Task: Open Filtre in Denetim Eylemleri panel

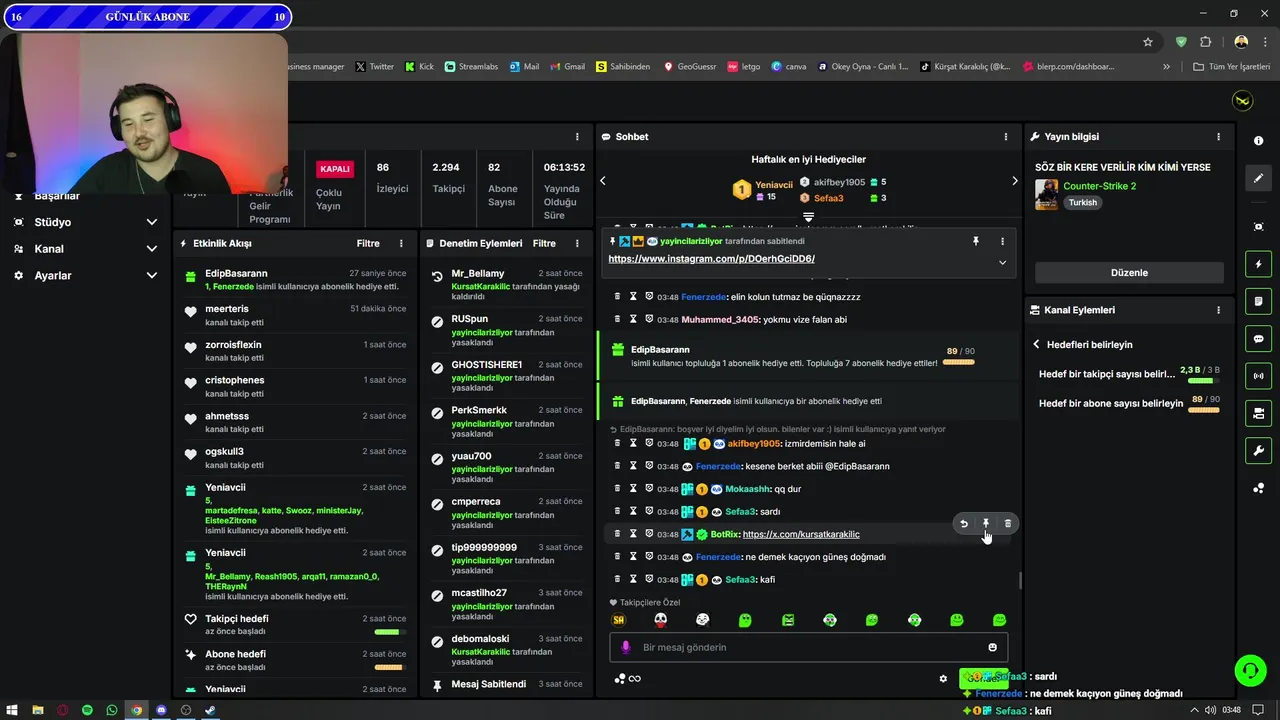Action: pyautogui.click(x=544, y=243)
